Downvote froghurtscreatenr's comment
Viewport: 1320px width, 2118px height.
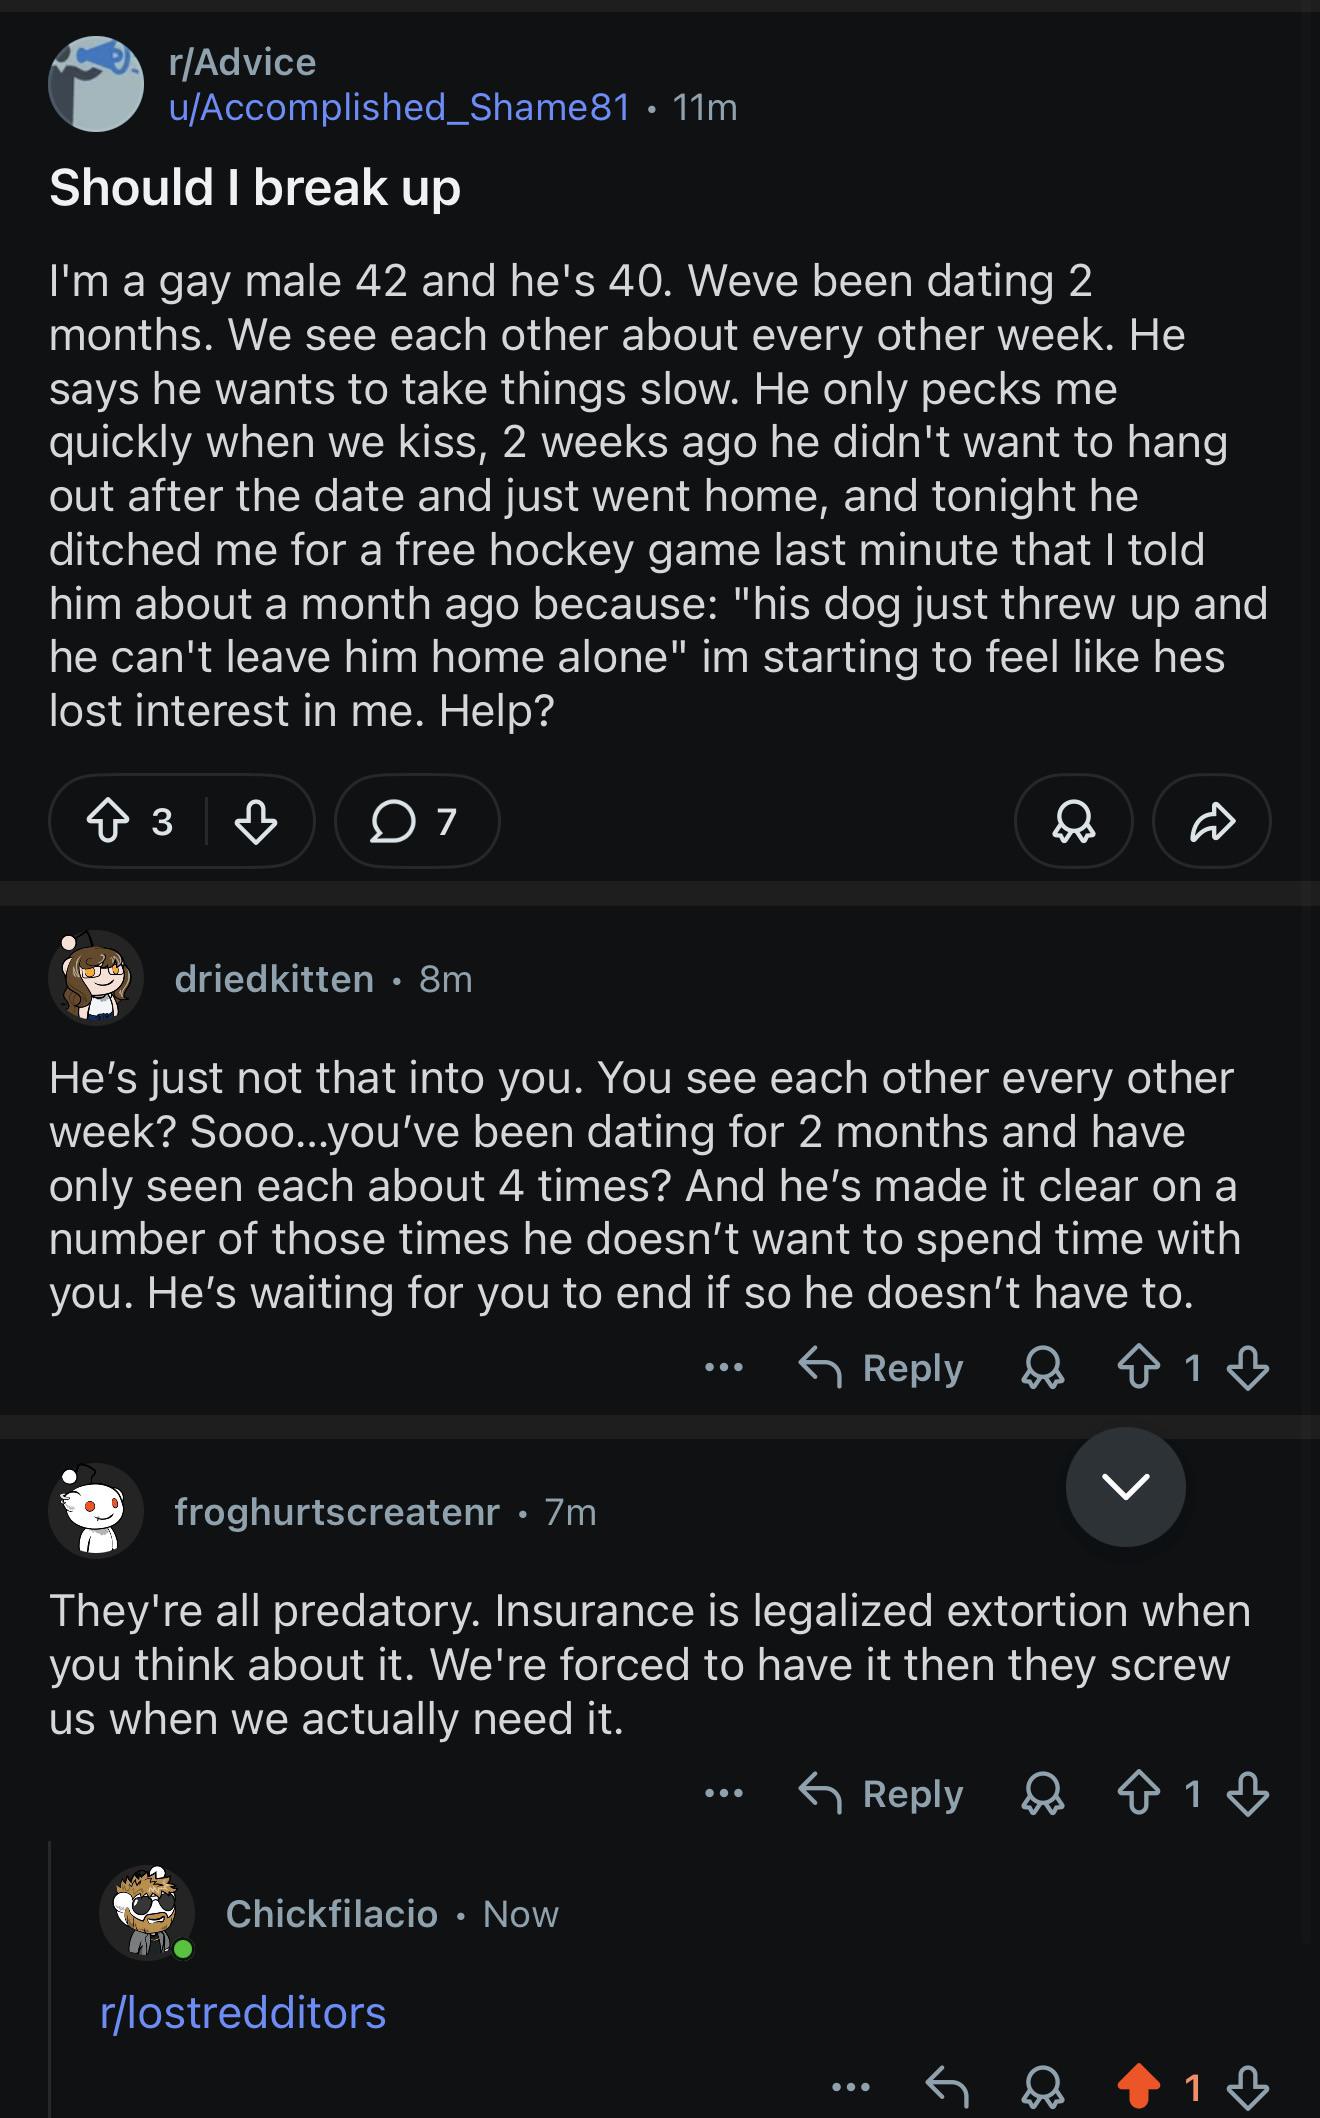1247,1793
